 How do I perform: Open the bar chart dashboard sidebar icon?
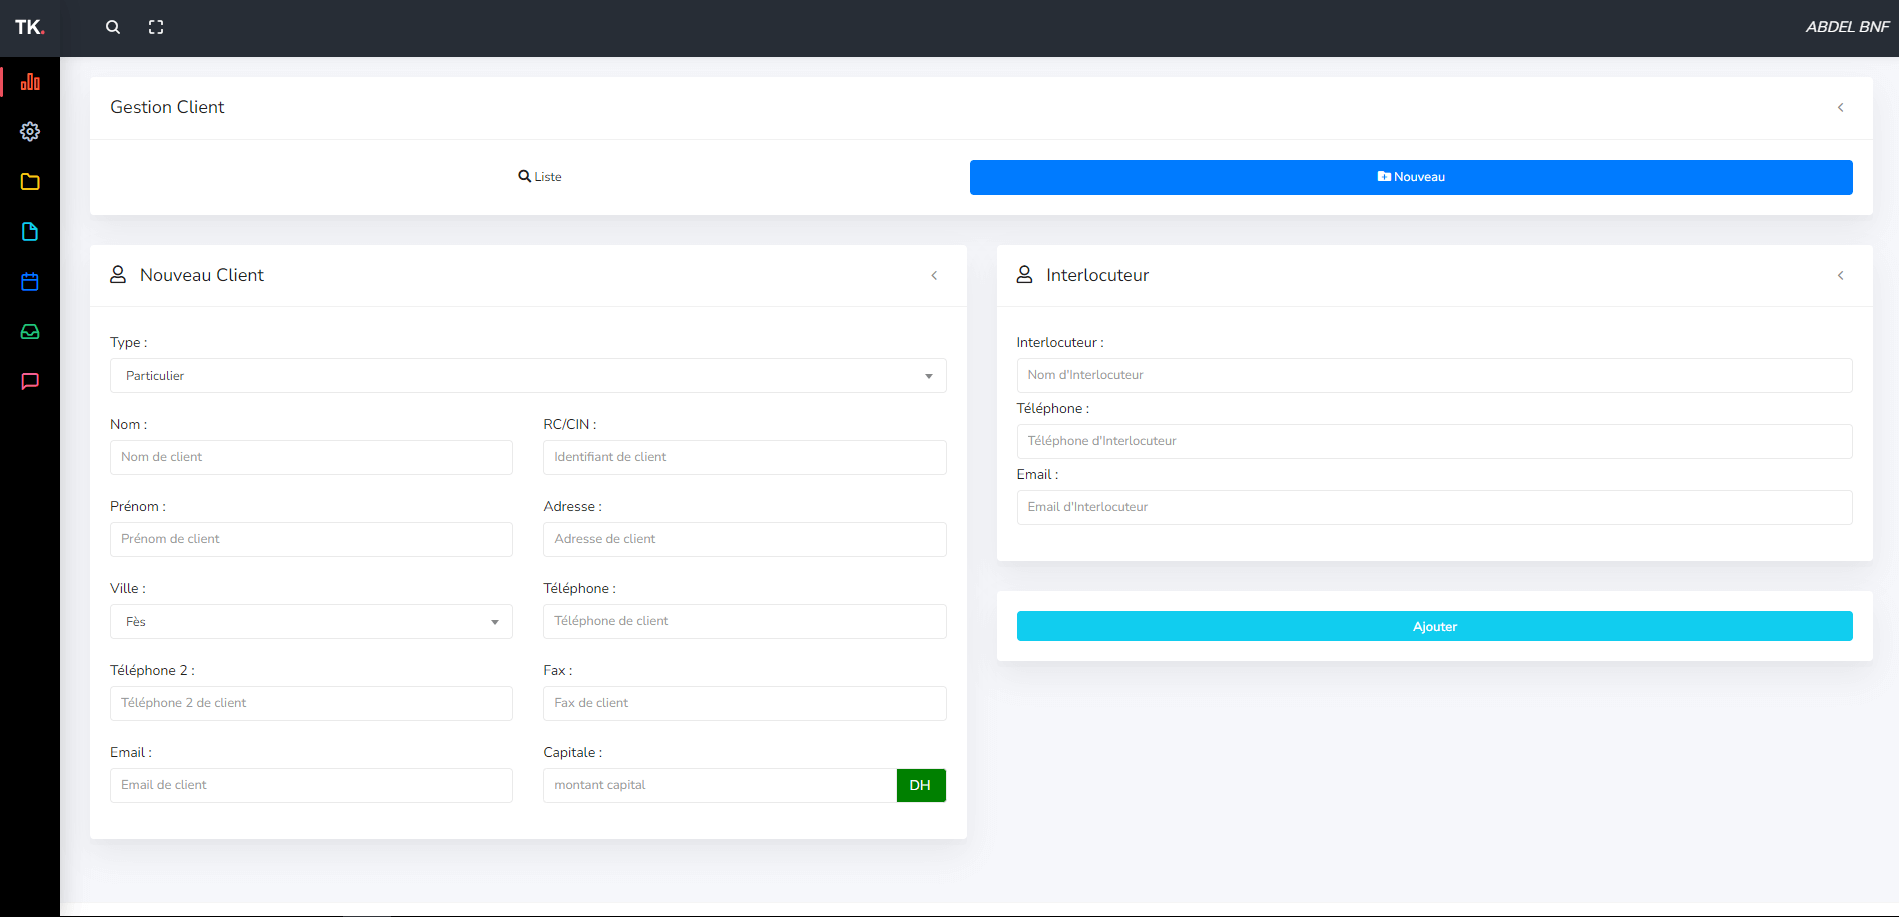[x=30, y=82]
